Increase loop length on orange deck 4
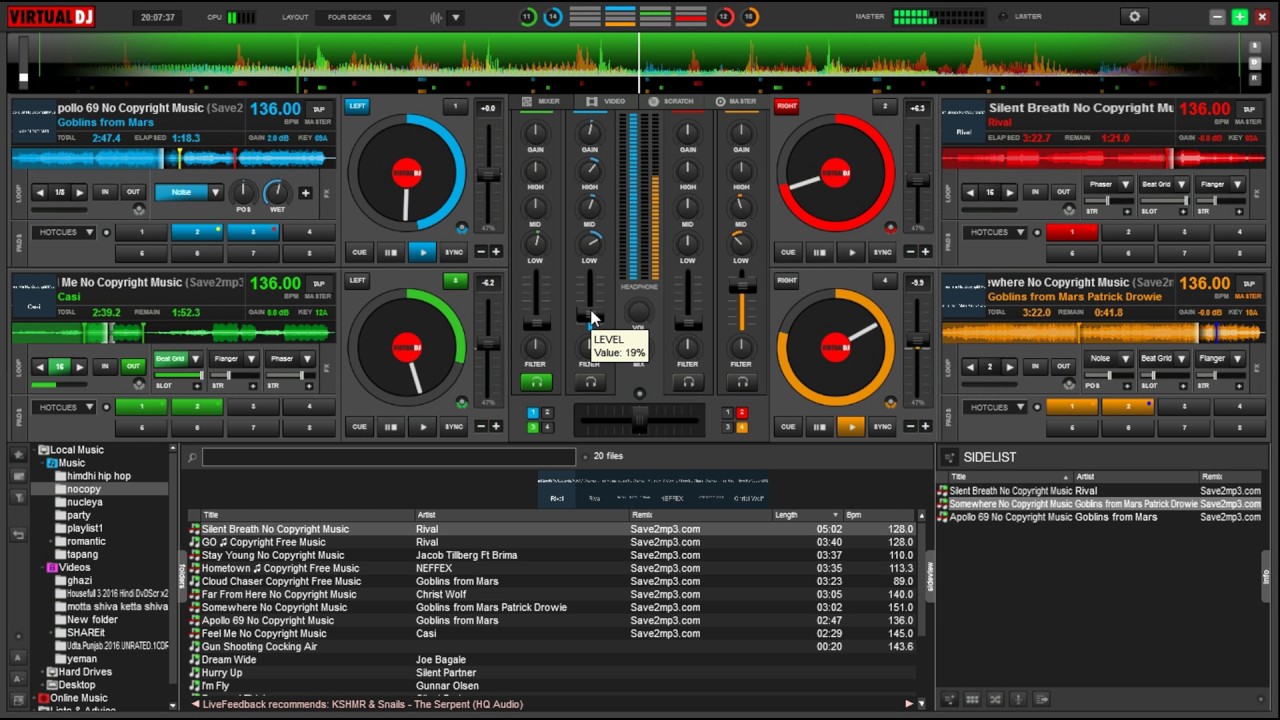 (x=1009, y=367)
